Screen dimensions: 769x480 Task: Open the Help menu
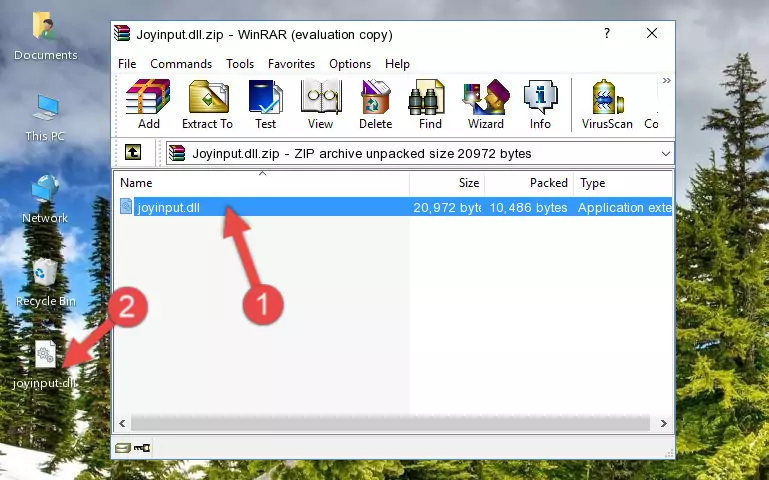[x=397, y=64]
